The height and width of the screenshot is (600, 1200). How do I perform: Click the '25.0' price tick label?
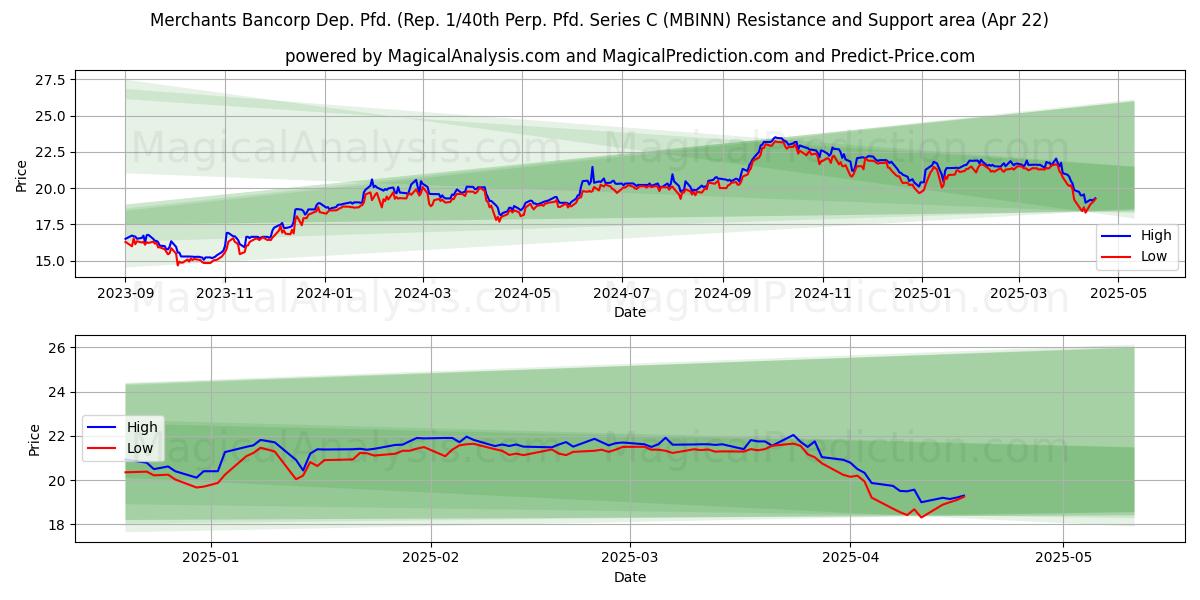point(51,116)
